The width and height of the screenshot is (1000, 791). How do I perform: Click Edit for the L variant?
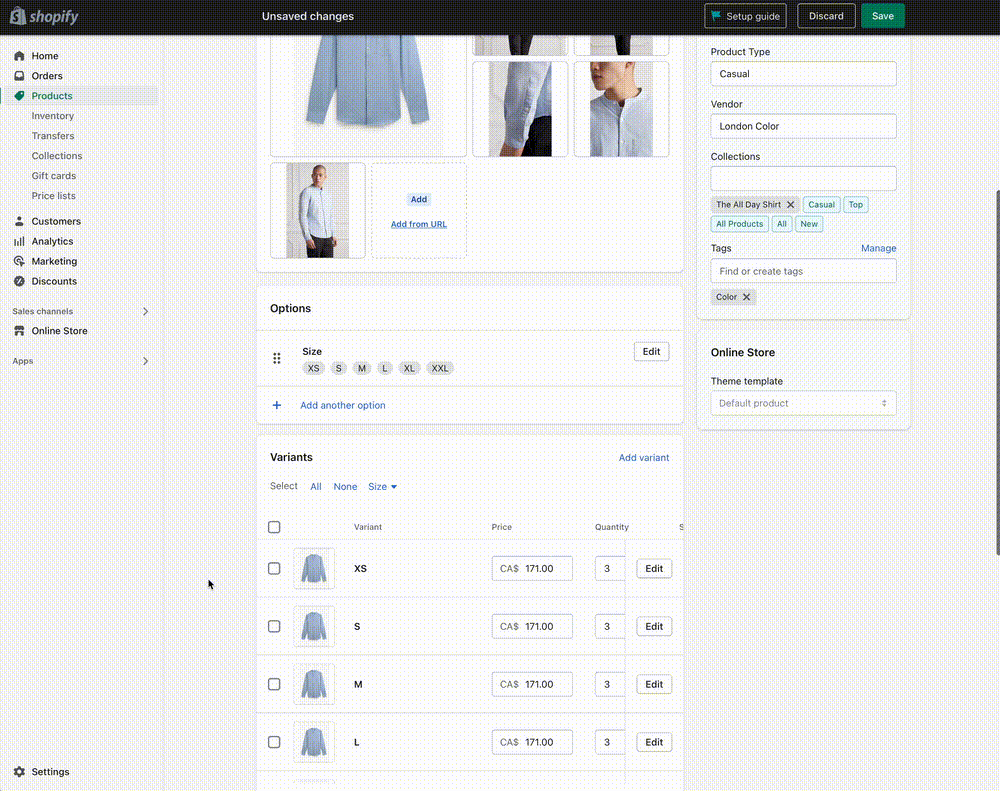click(x=654, y=742)
